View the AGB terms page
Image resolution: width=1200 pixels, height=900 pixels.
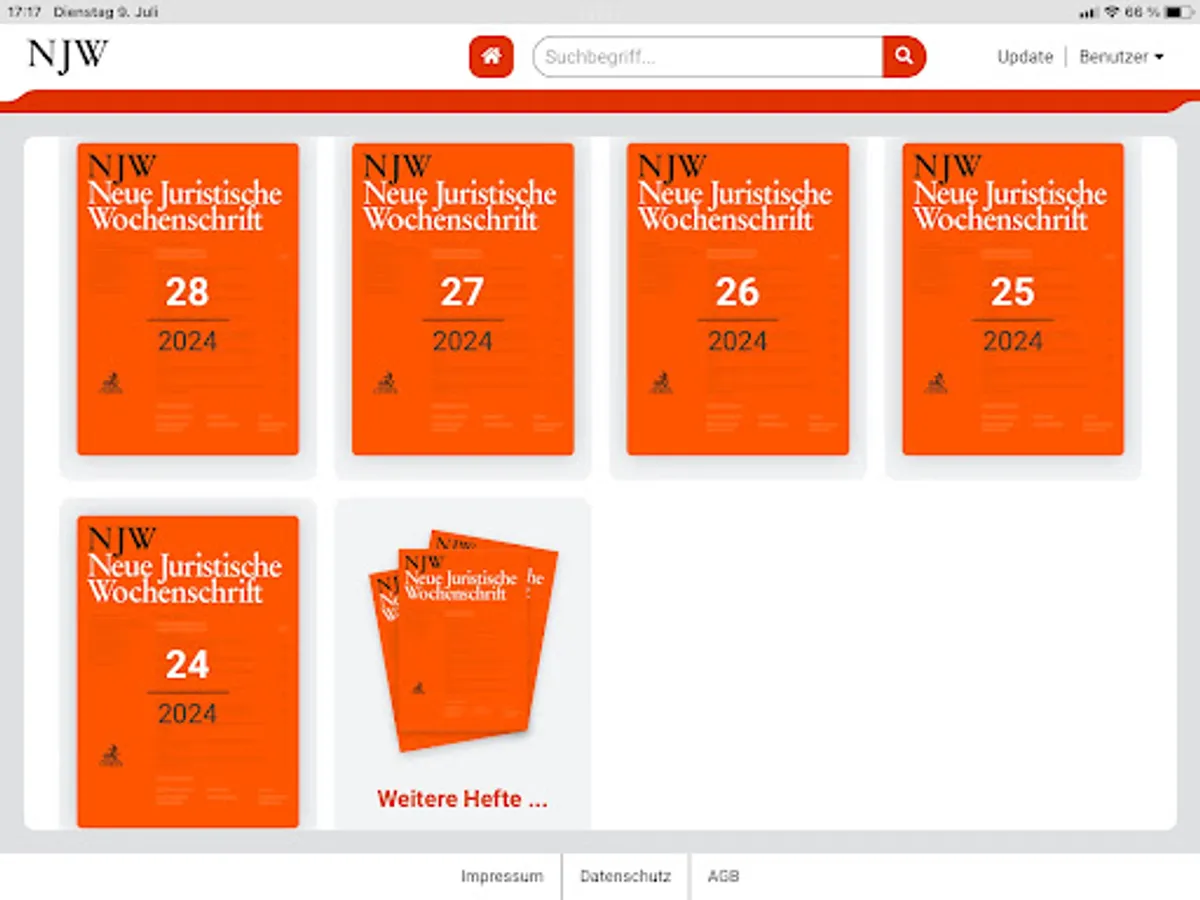coord(723,876)
